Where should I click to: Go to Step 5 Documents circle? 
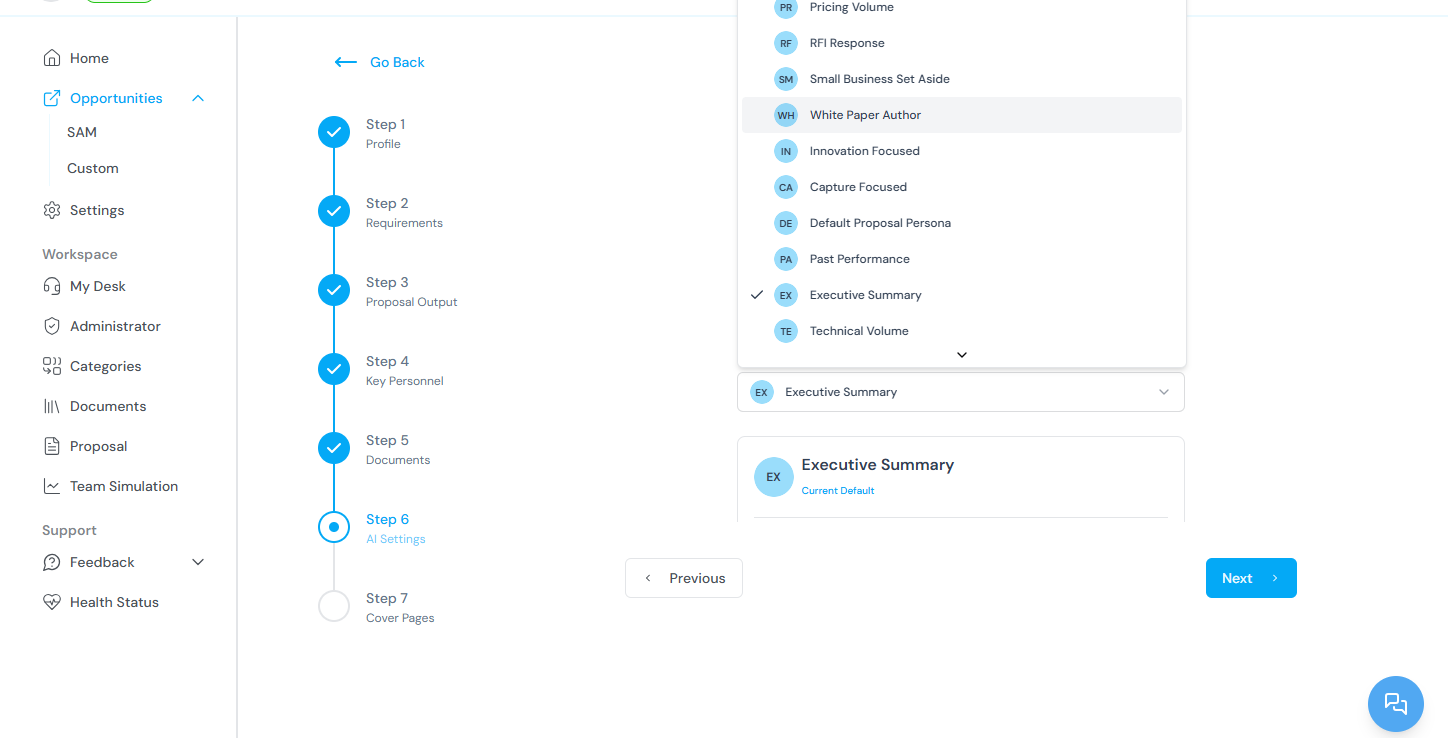(334, 448)
